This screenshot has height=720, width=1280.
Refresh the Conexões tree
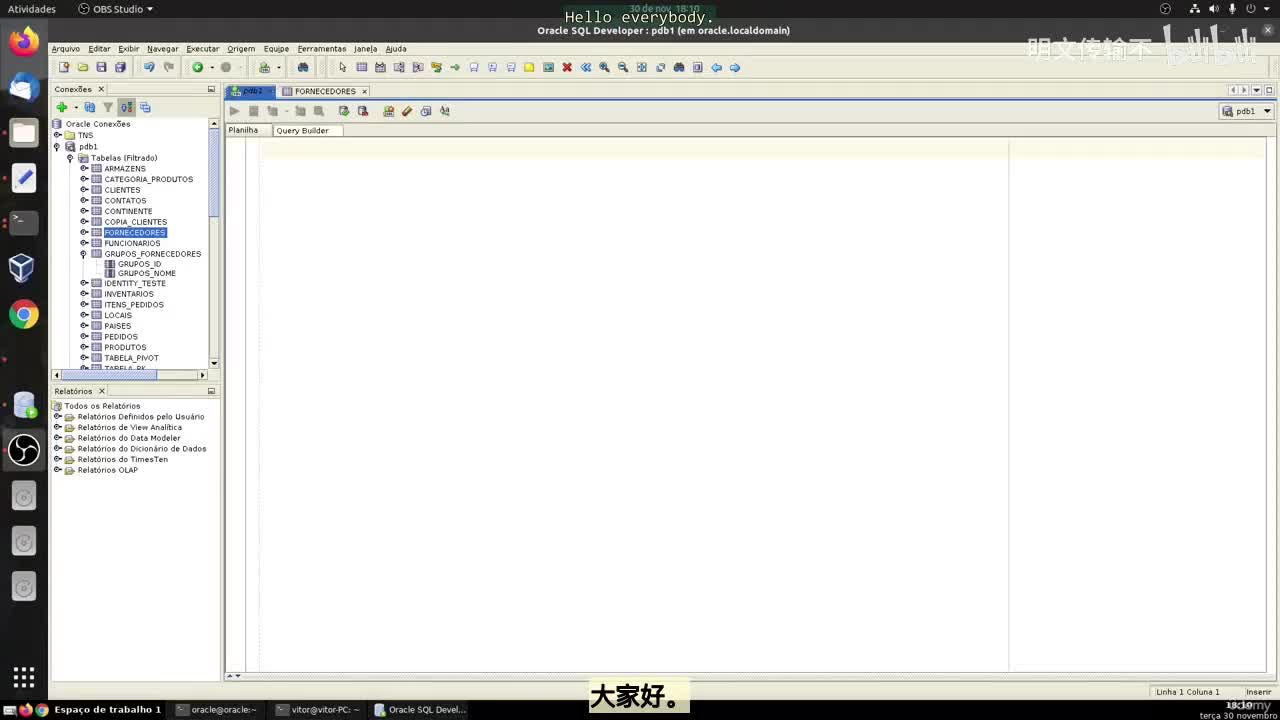pyautogui.click(x=89, y=107)
